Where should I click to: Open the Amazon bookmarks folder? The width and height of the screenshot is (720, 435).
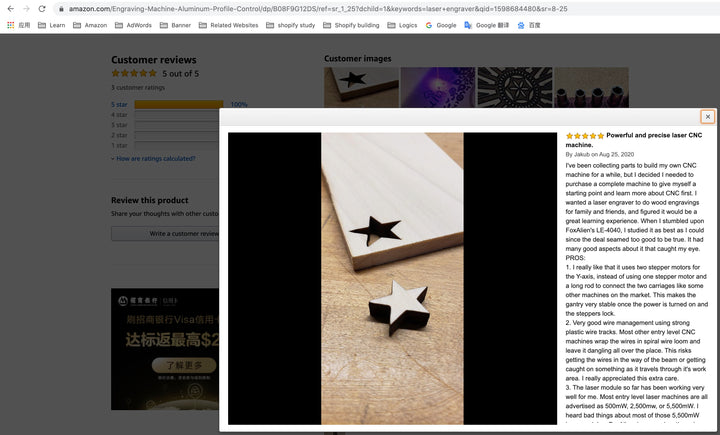[x=89, y=25]
